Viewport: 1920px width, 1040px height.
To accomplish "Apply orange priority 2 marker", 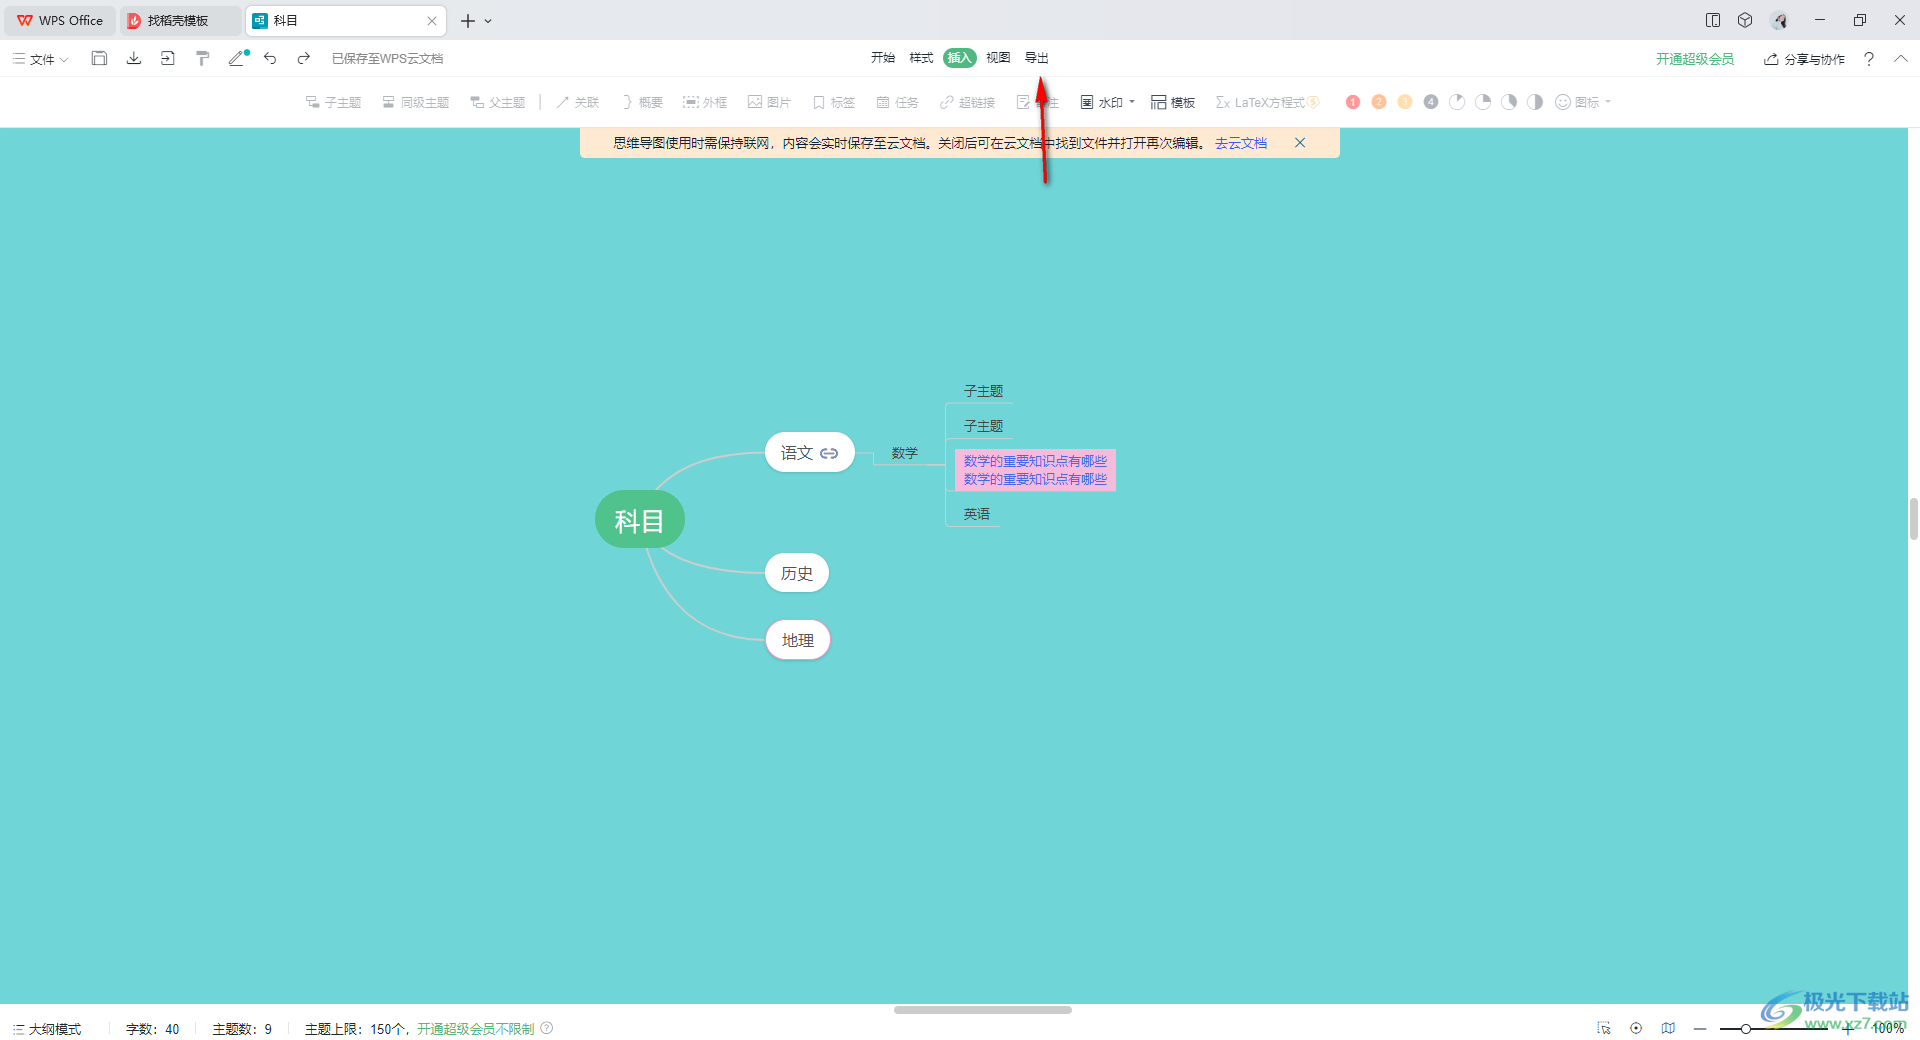I will [x=1379, y=102].
